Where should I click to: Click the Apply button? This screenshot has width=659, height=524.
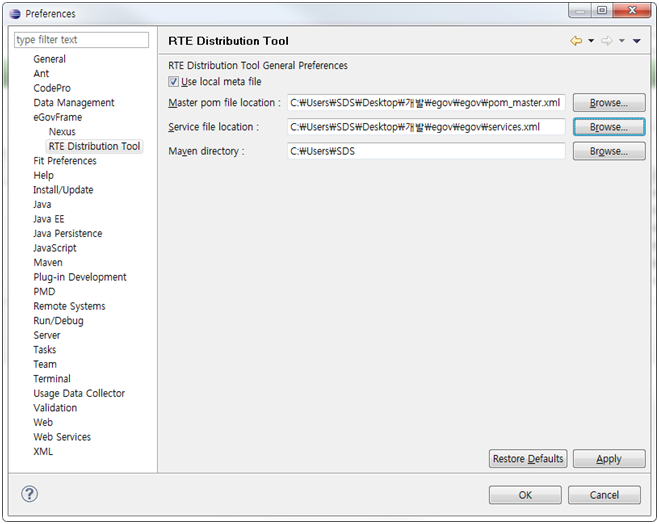[608, 459]
